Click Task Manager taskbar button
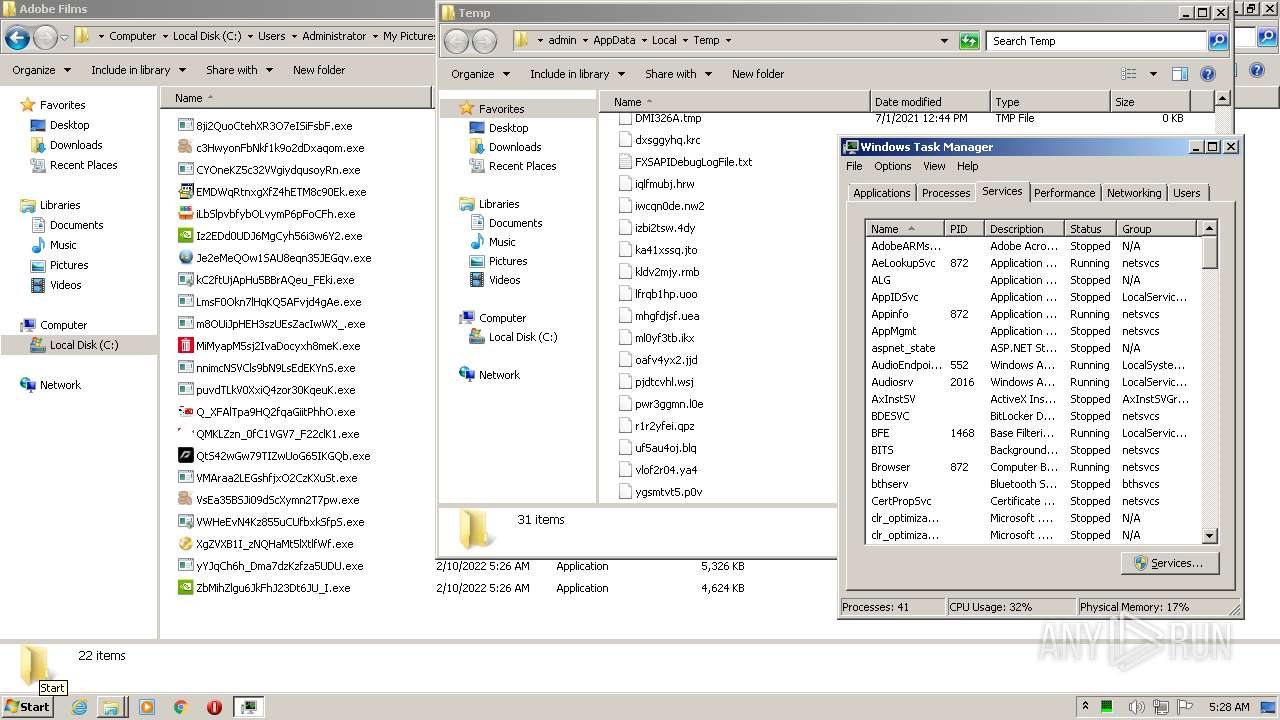 tap(249, 707)
